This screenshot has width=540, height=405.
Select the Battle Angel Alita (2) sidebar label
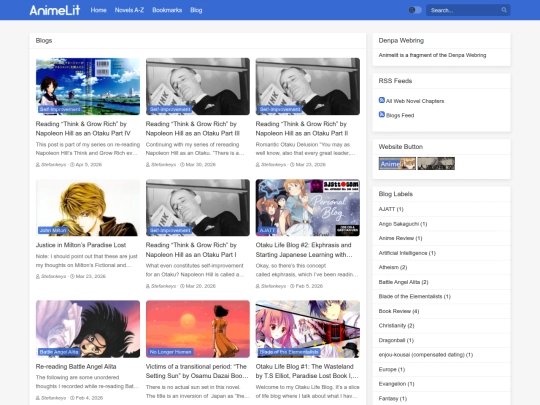tap(403, 282)
